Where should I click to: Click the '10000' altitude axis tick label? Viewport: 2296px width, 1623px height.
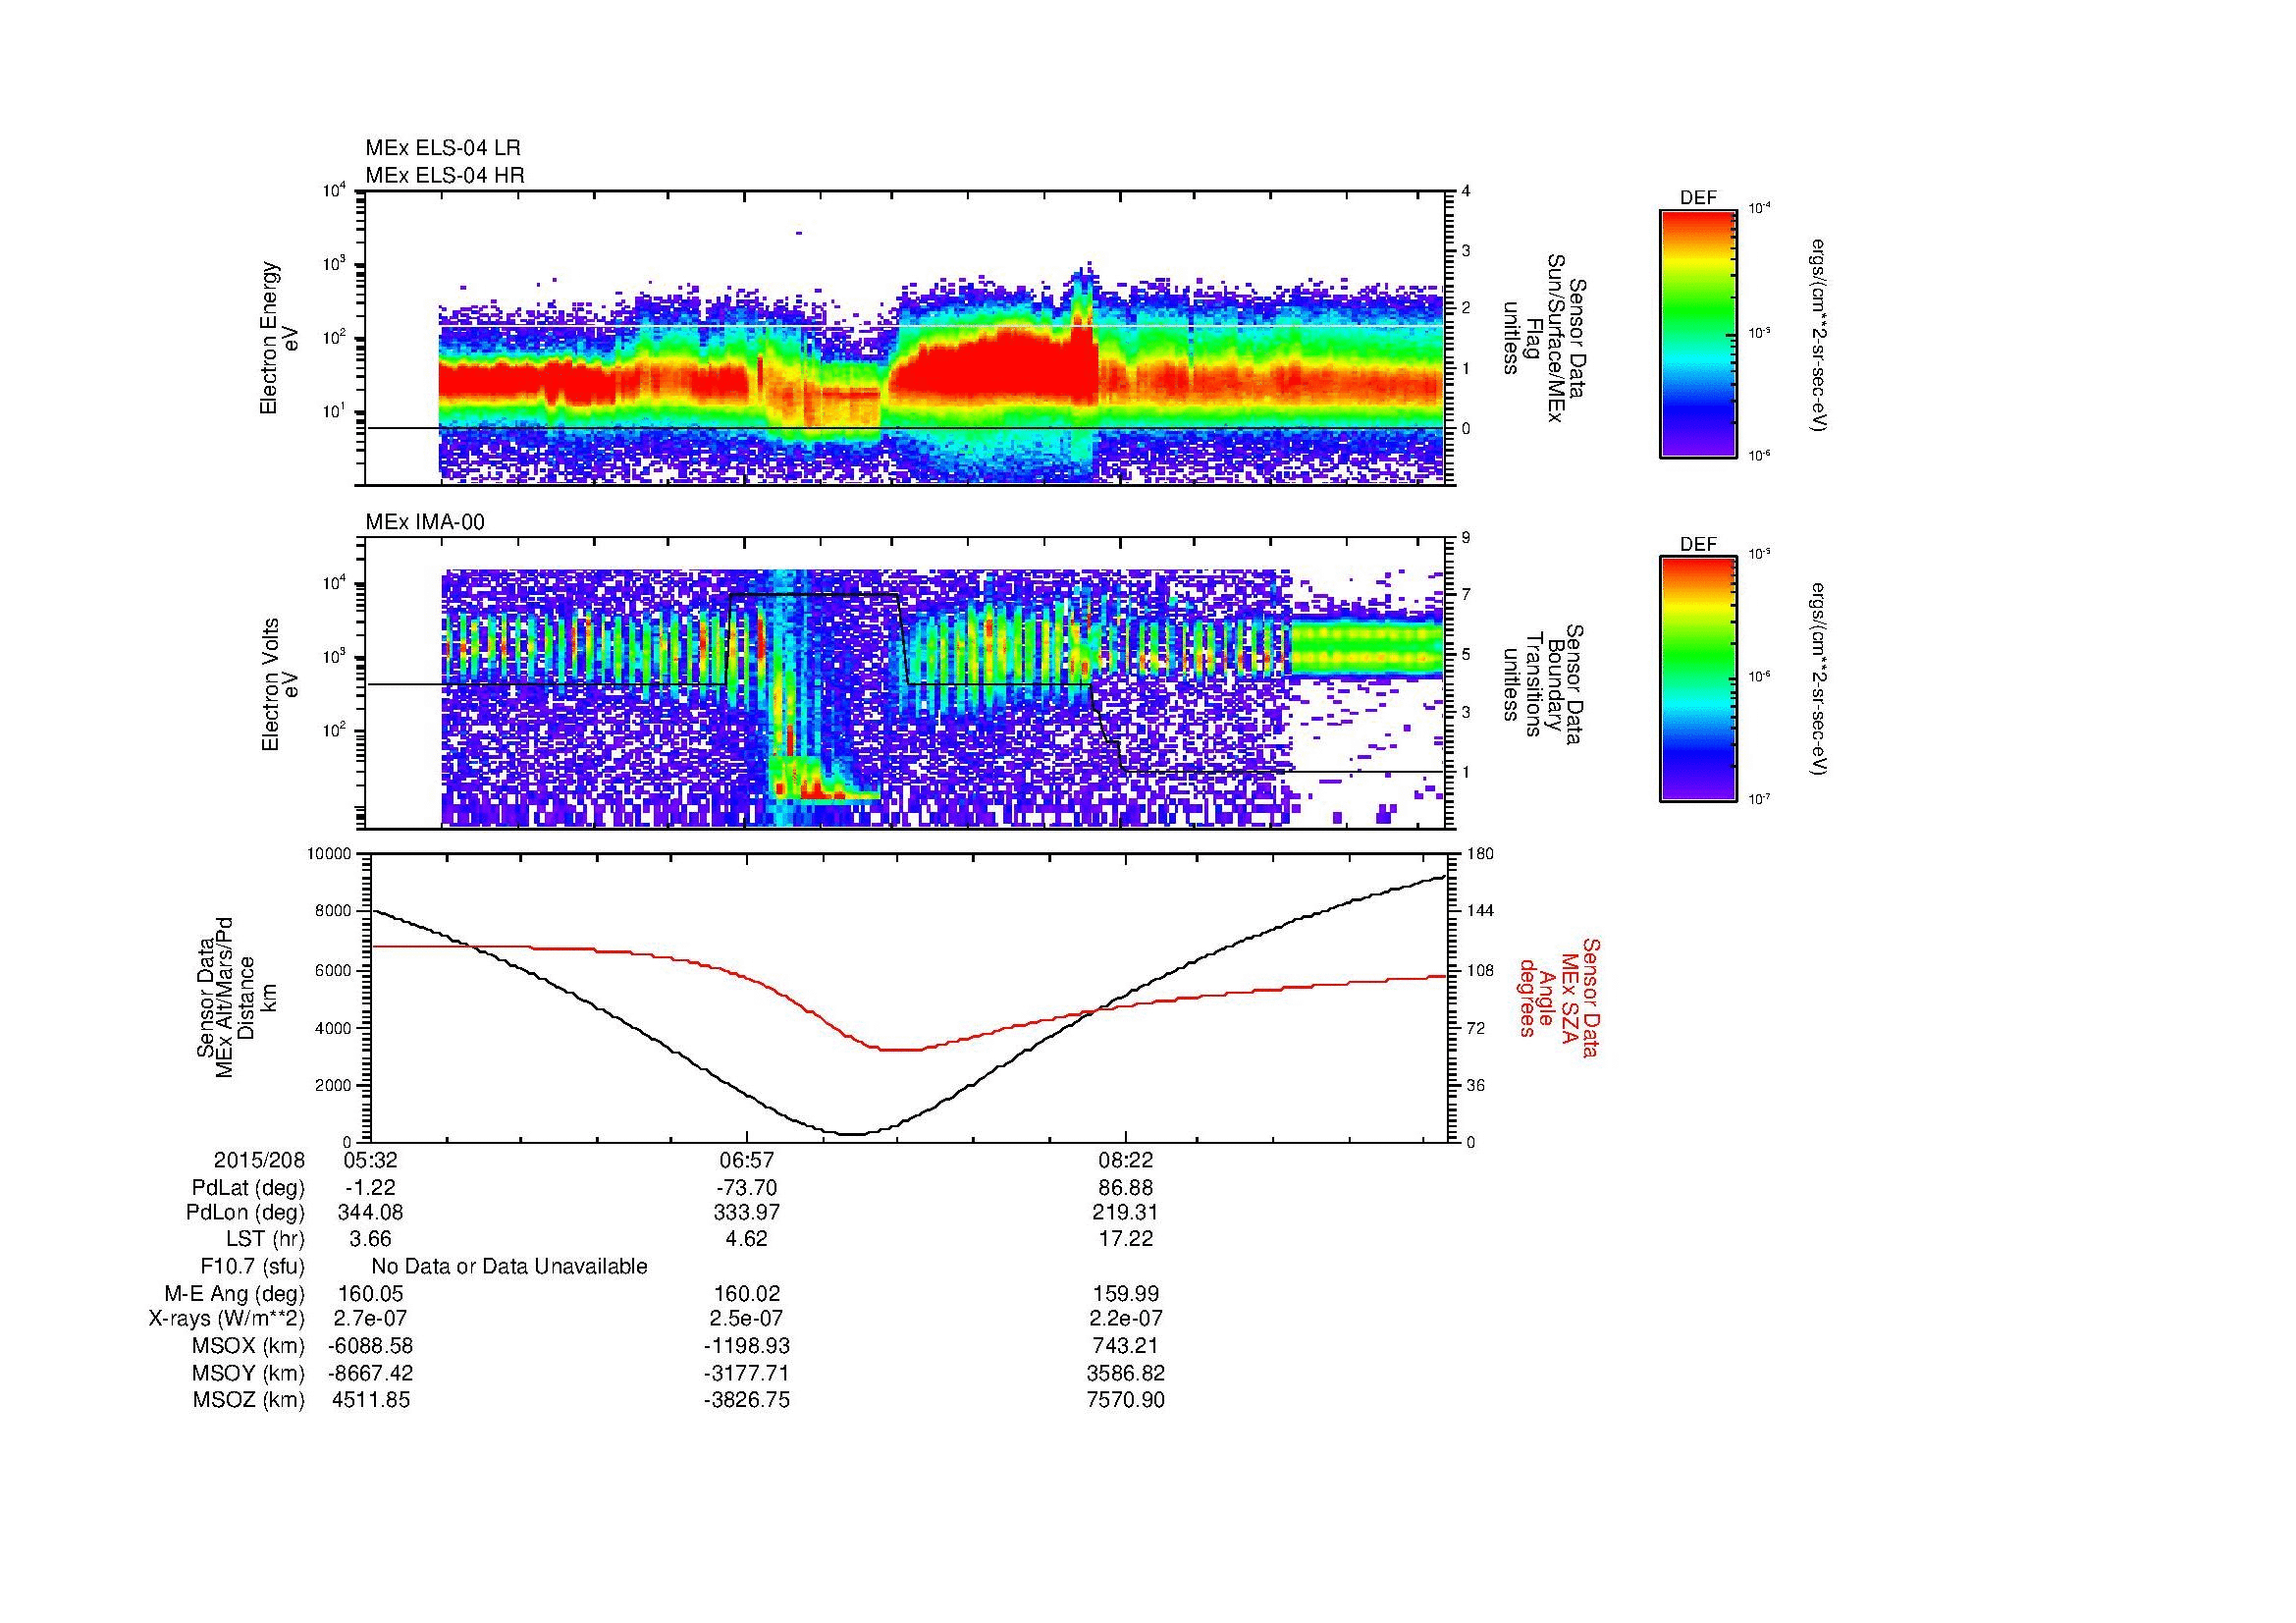(330, 854)
